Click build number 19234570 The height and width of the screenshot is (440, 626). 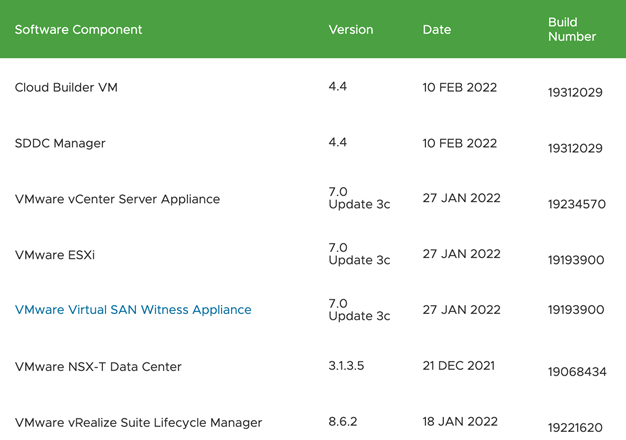coord(576,204)
